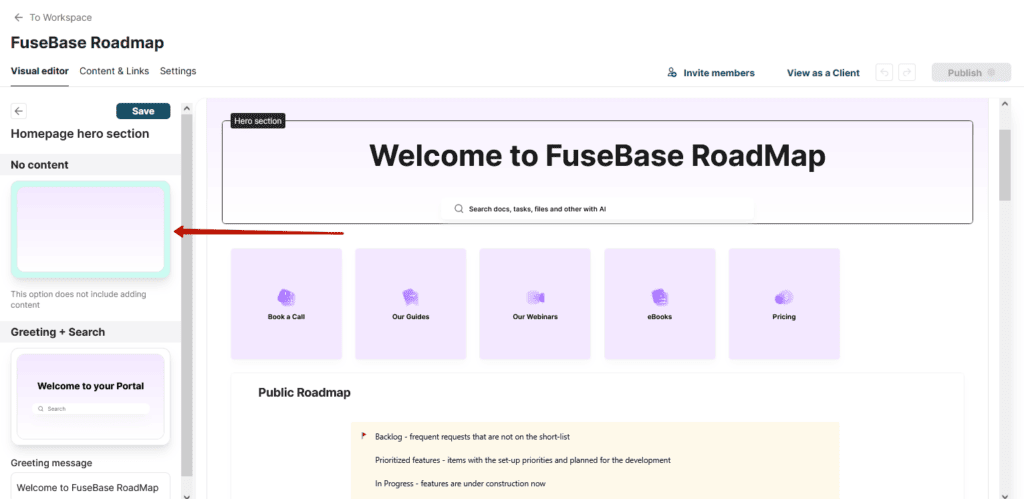The image size is (1024, 499).
Task: Click the Save button
Action: click(143, 111)
